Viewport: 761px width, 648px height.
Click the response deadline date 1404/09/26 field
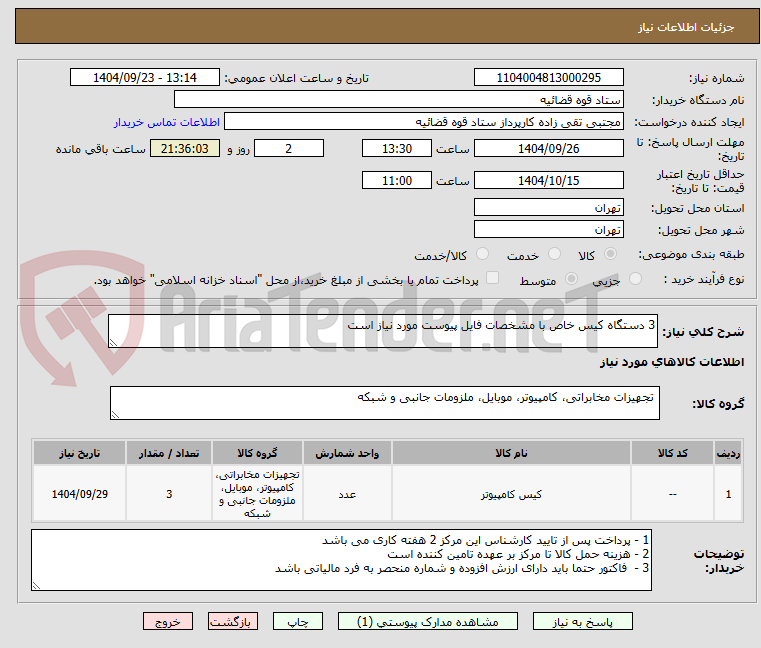548,148
